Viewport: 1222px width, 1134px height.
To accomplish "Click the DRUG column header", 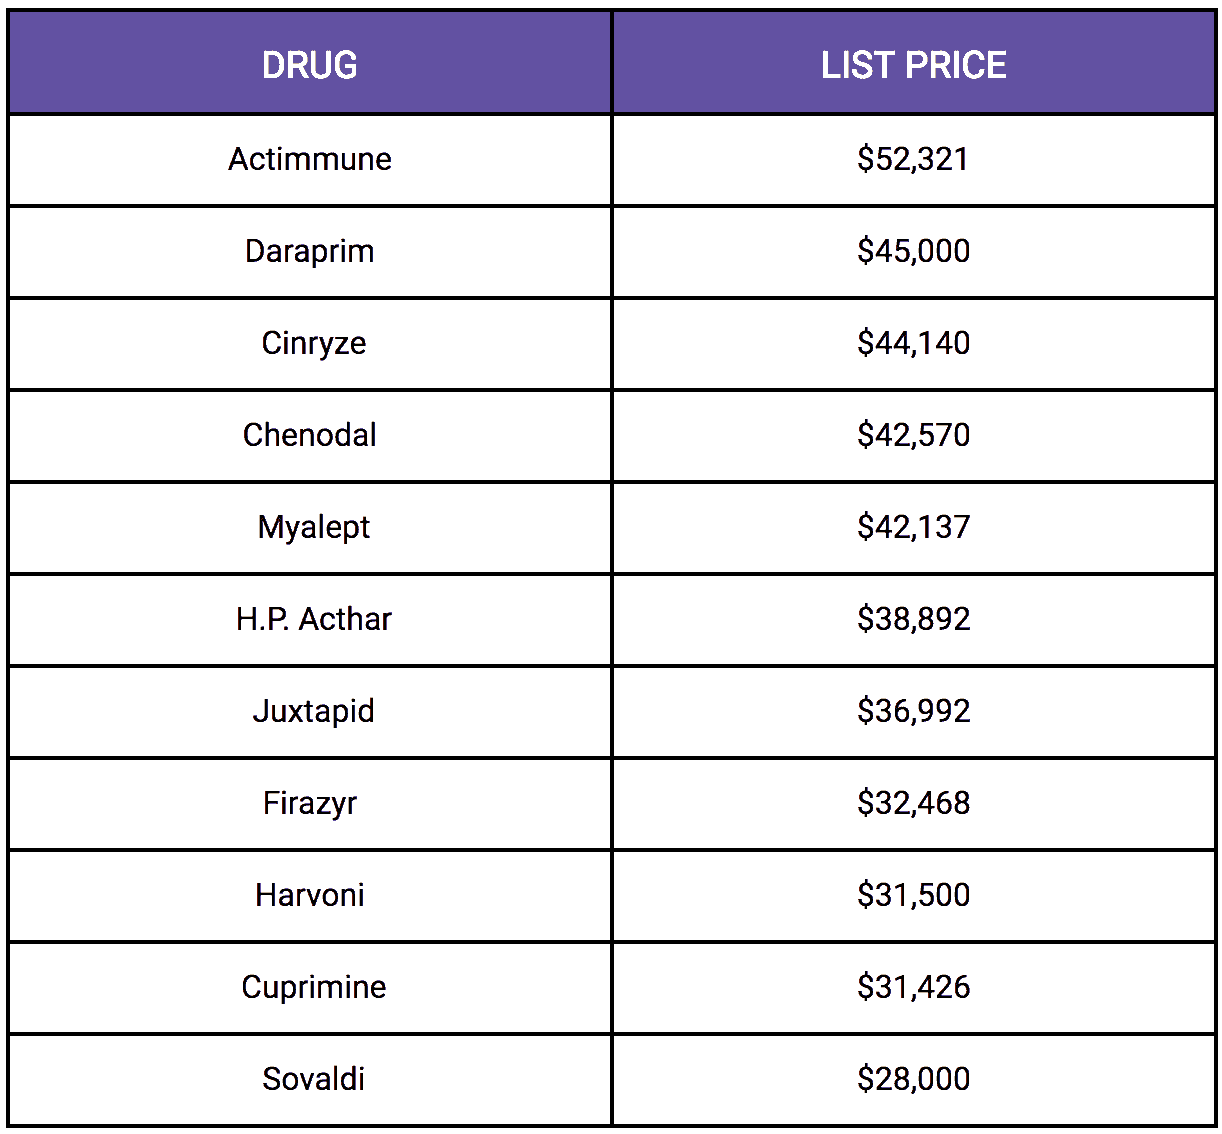I will [x=310, y=65].
